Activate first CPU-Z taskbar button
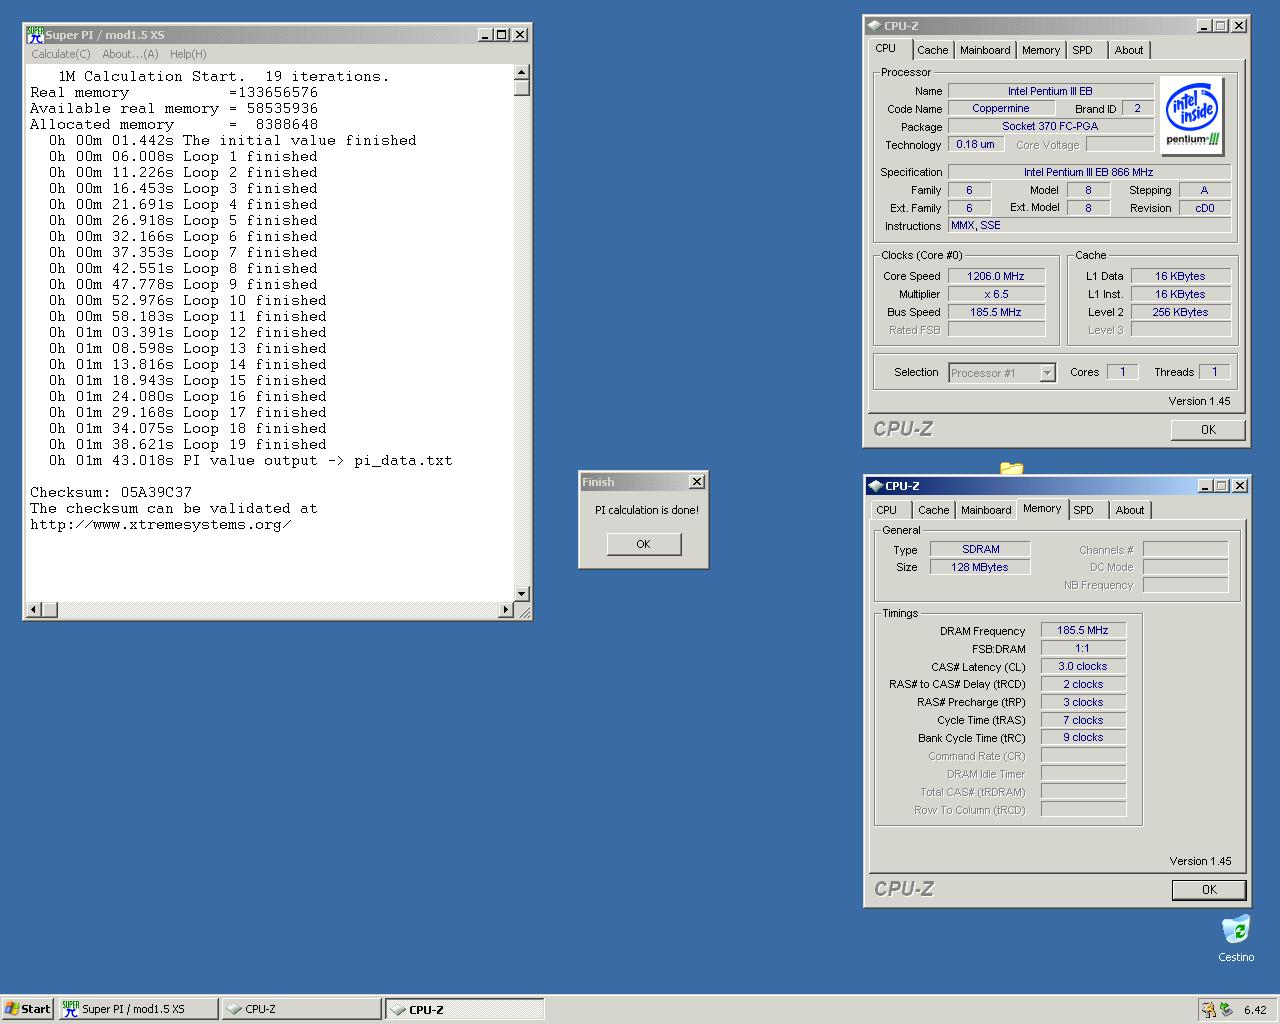Screen dimensions: 1280x1024 pos(301,1009)
